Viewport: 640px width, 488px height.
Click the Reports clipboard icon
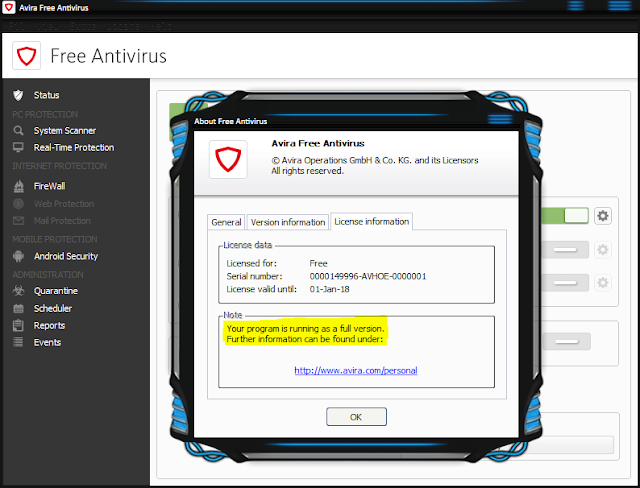pos(18,325)
